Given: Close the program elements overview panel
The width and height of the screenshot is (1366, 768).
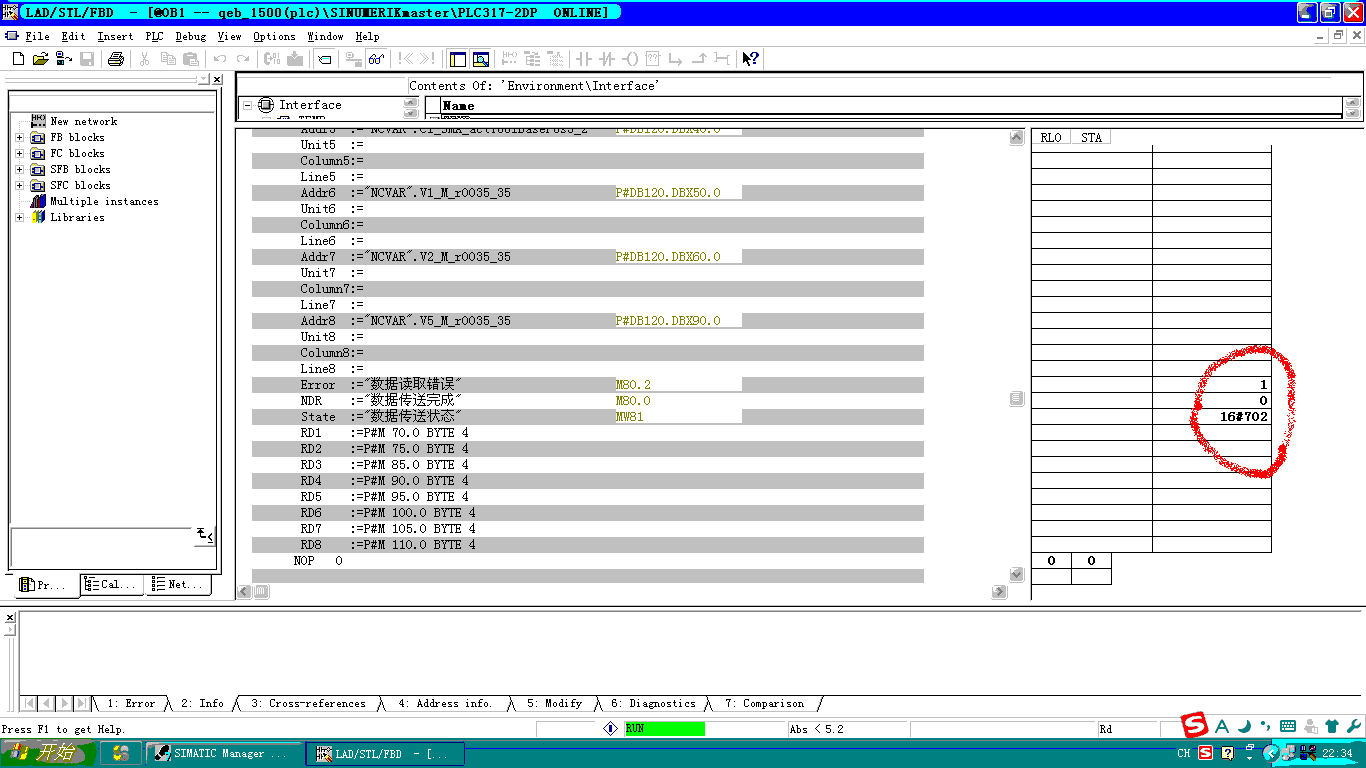Looking at the screenshot, I should (x=217, y=80).
